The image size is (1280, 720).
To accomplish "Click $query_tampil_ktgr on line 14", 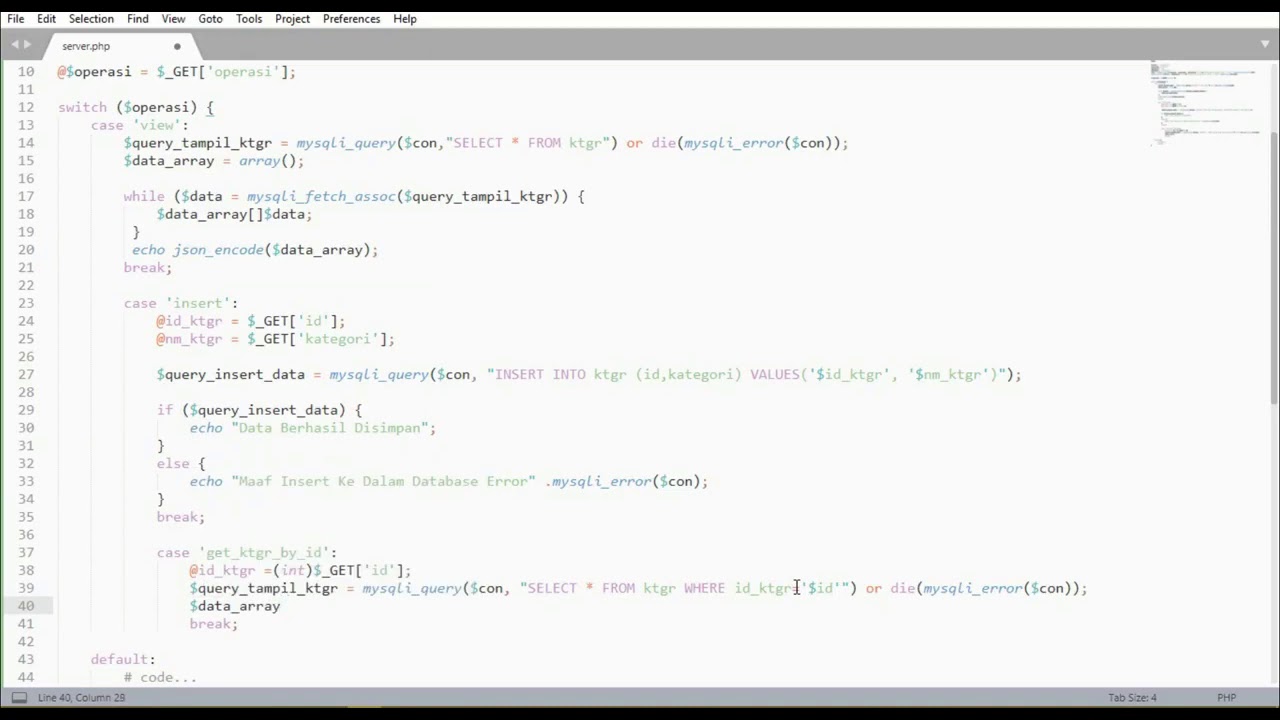I will (198, 143).
